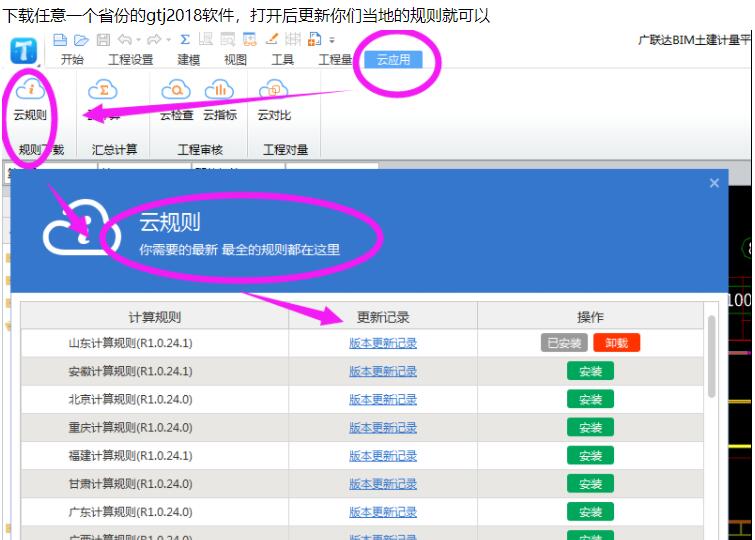Screen dimensions: 755x540
Task: Open the undo history dropdown arrow
Action: 138,40
